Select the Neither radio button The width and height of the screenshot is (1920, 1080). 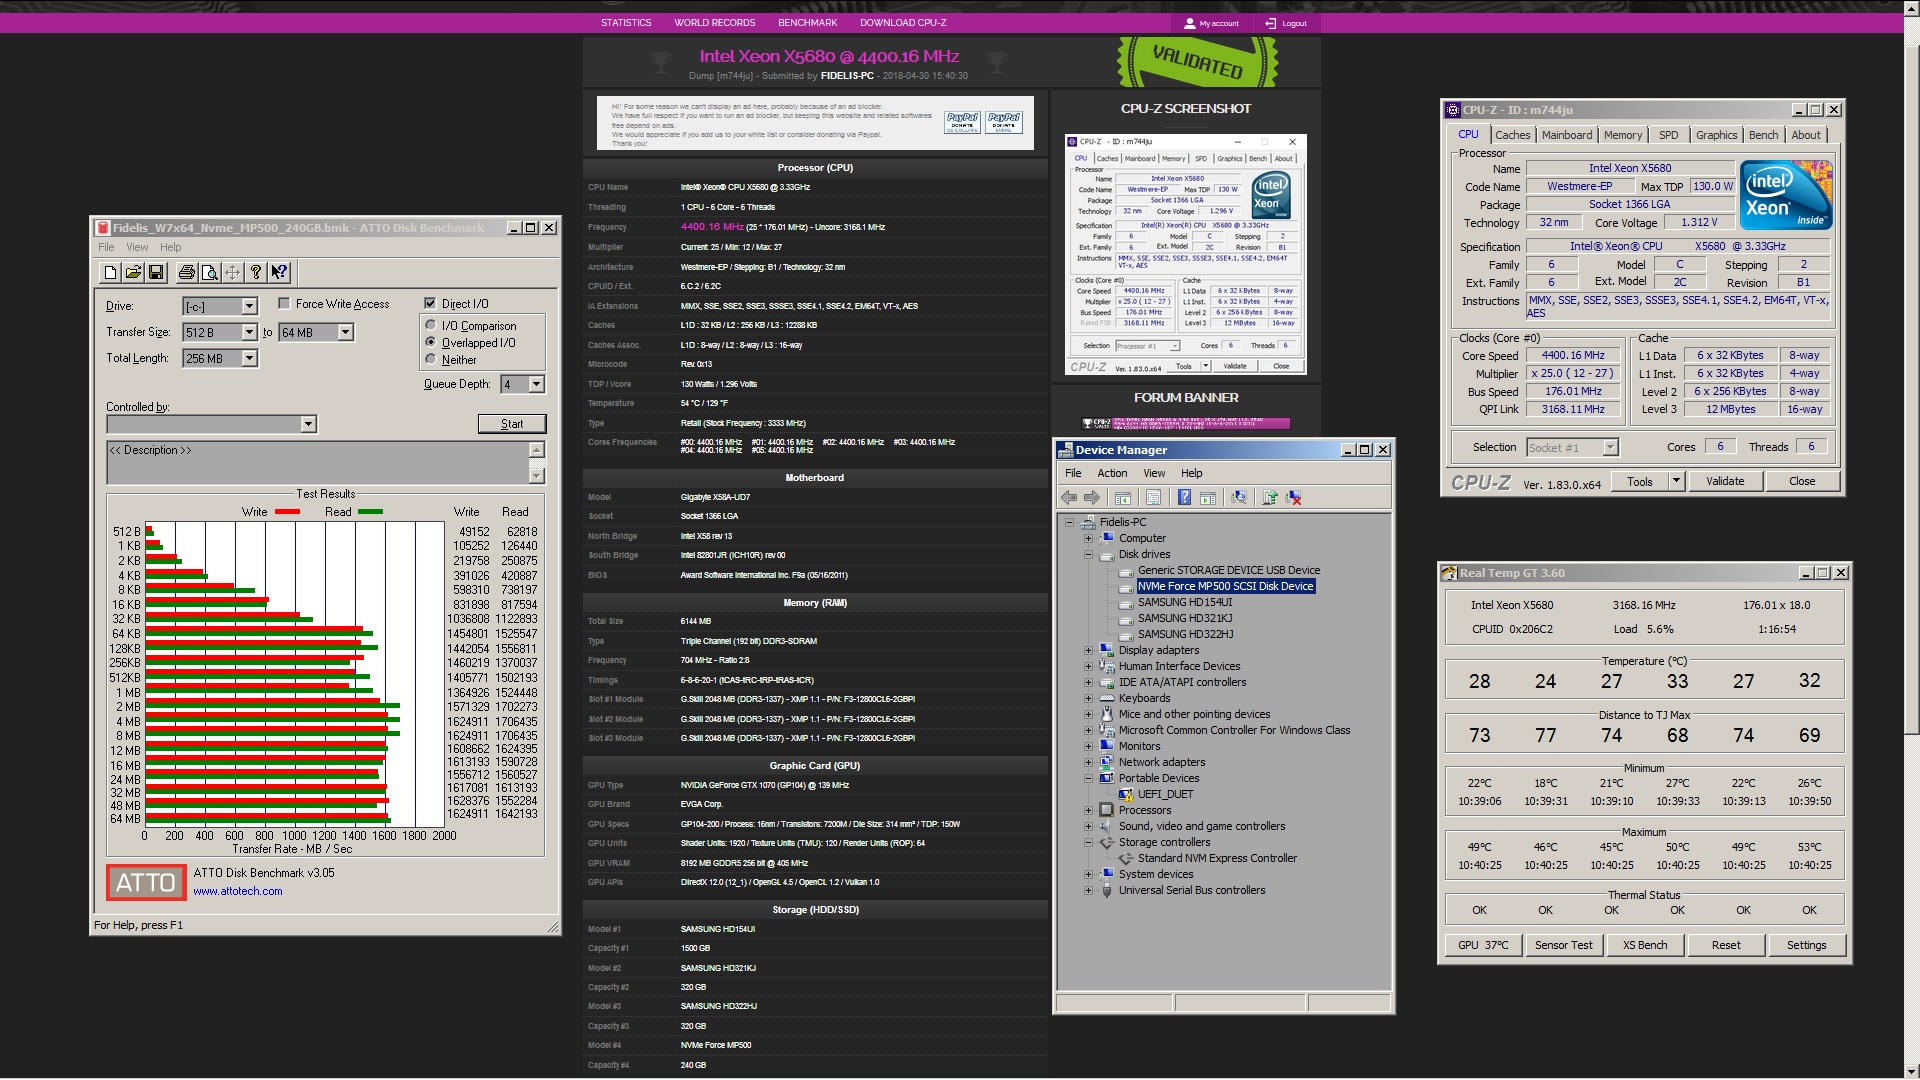click(431, 359)
